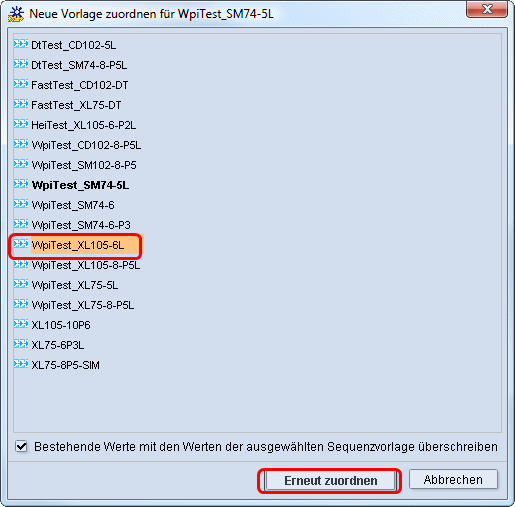Pick the XL75-6P3L template
Viewport: 515px width, 507px height.
click(58, 345)
